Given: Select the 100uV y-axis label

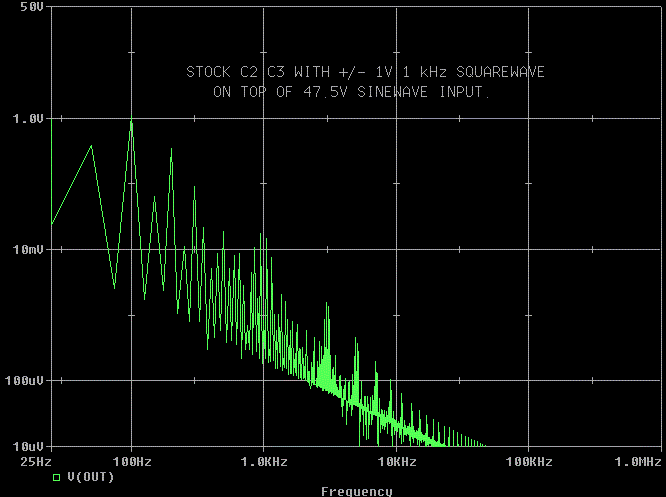Looking at the screenshot, I should click(x=25, y=381).
